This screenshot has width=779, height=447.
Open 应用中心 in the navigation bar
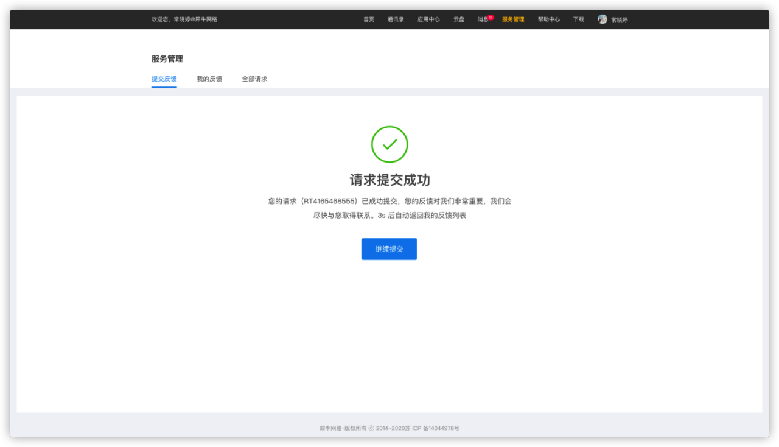pos(428,19)
